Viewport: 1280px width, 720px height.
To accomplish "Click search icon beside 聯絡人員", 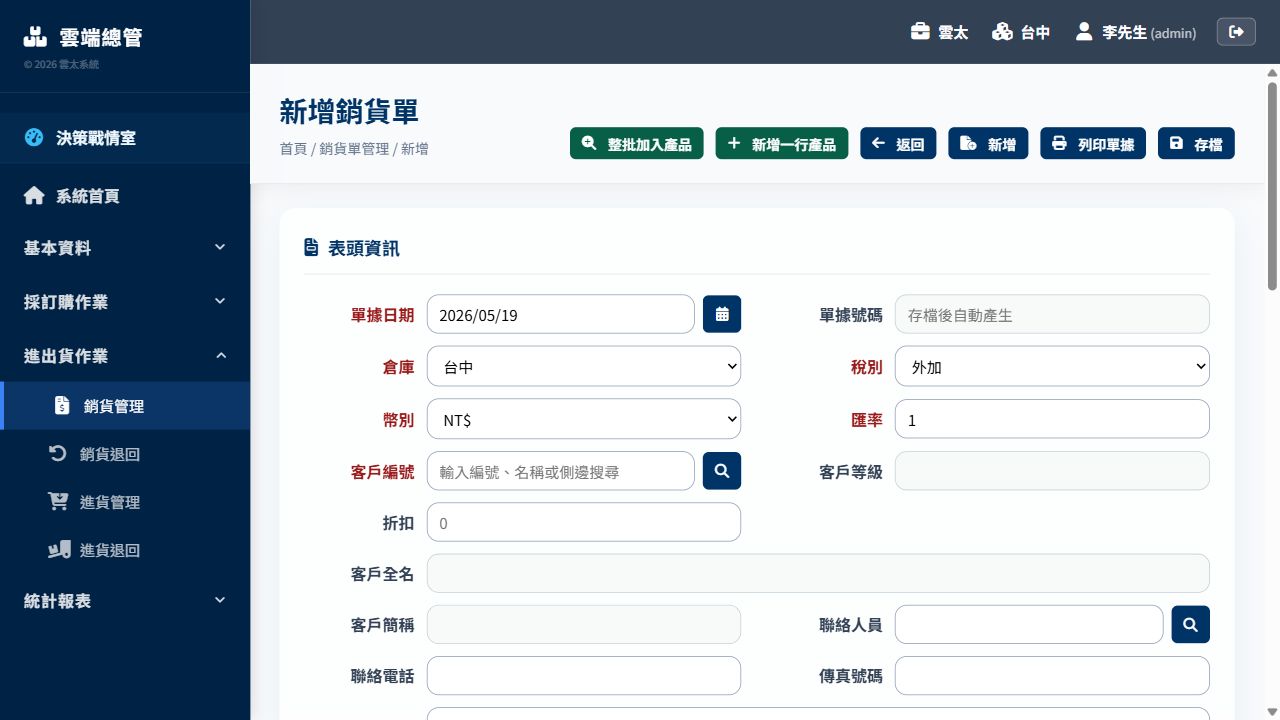I will [1190, 624].
